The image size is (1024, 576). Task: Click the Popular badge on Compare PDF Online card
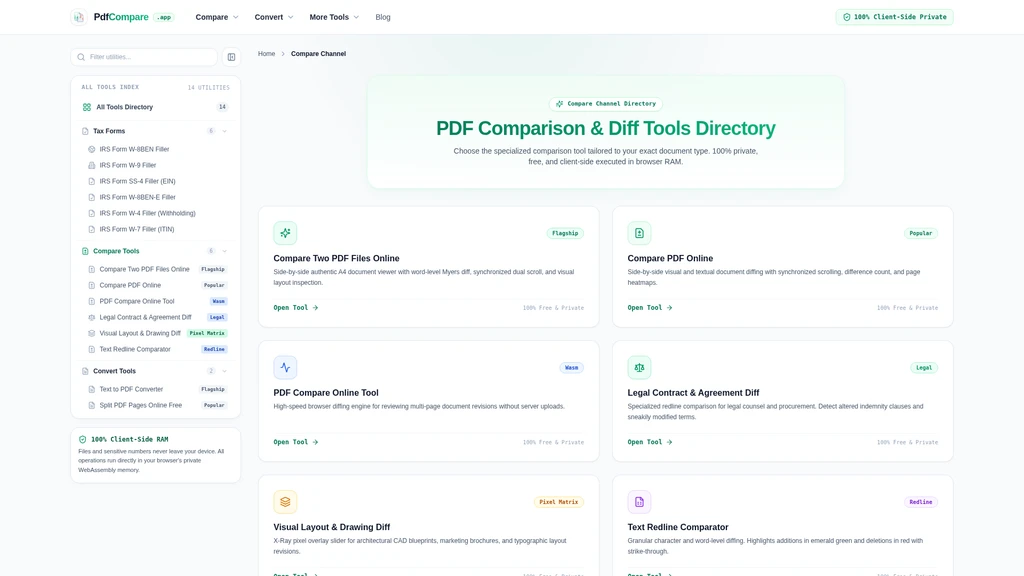click(921, 233)
